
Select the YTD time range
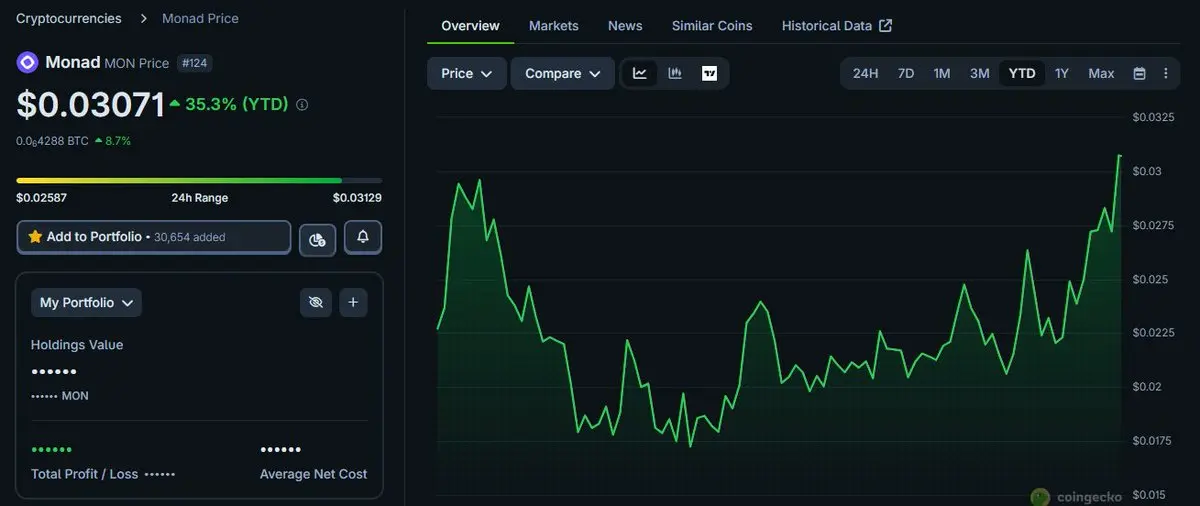coord(1022,73)
